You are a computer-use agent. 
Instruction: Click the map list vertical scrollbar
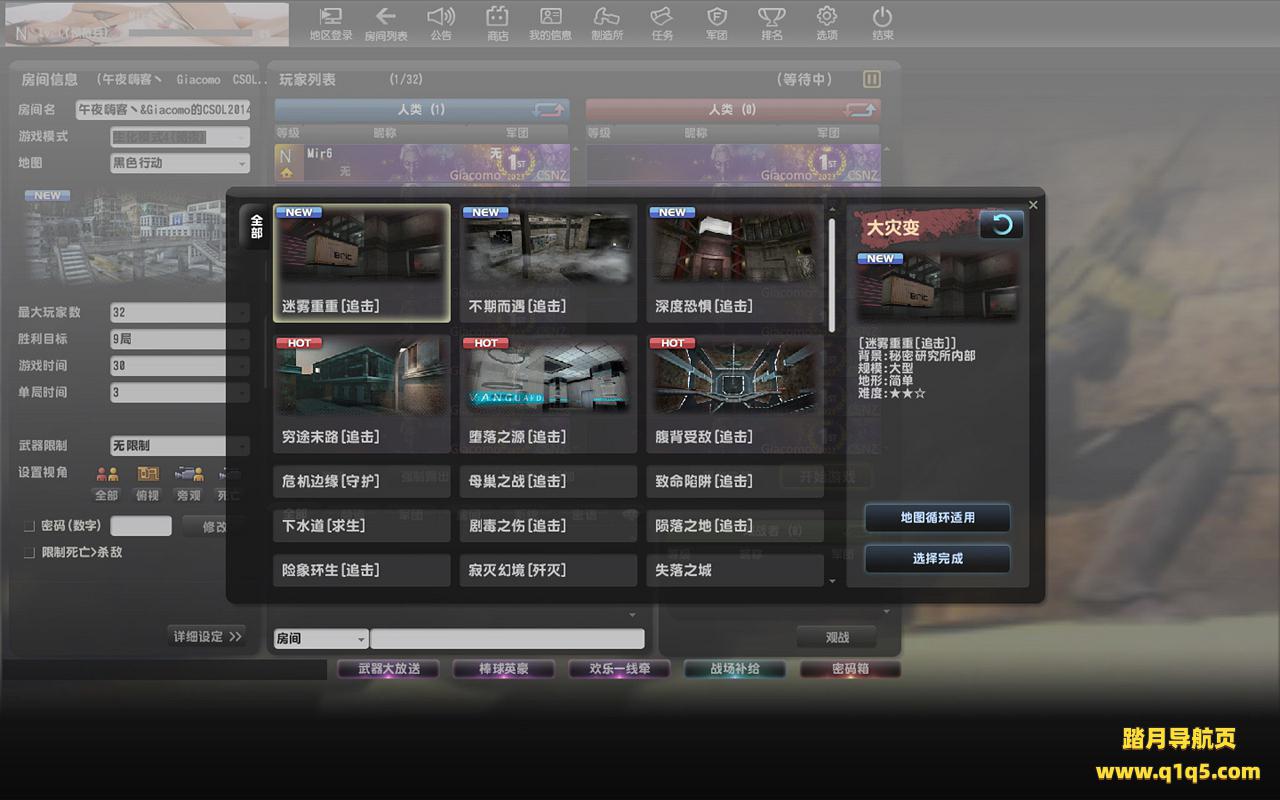click(831, 275)
